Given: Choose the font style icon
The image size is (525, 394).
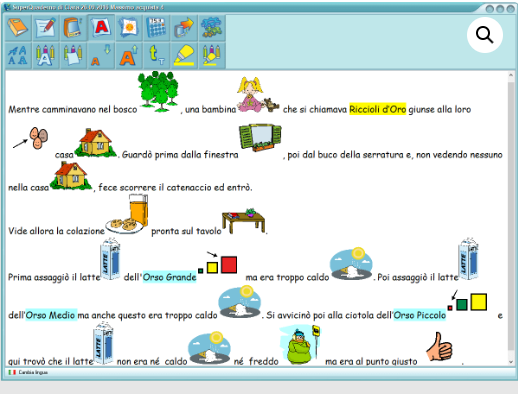Looking at the screenshot, I should click(x=18, y=56).
